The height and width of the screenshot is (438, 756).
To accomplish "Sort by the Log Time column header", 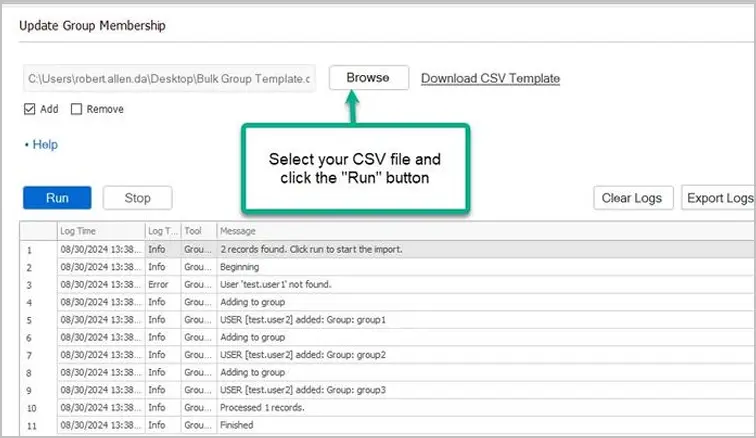I will click(101, 231).
